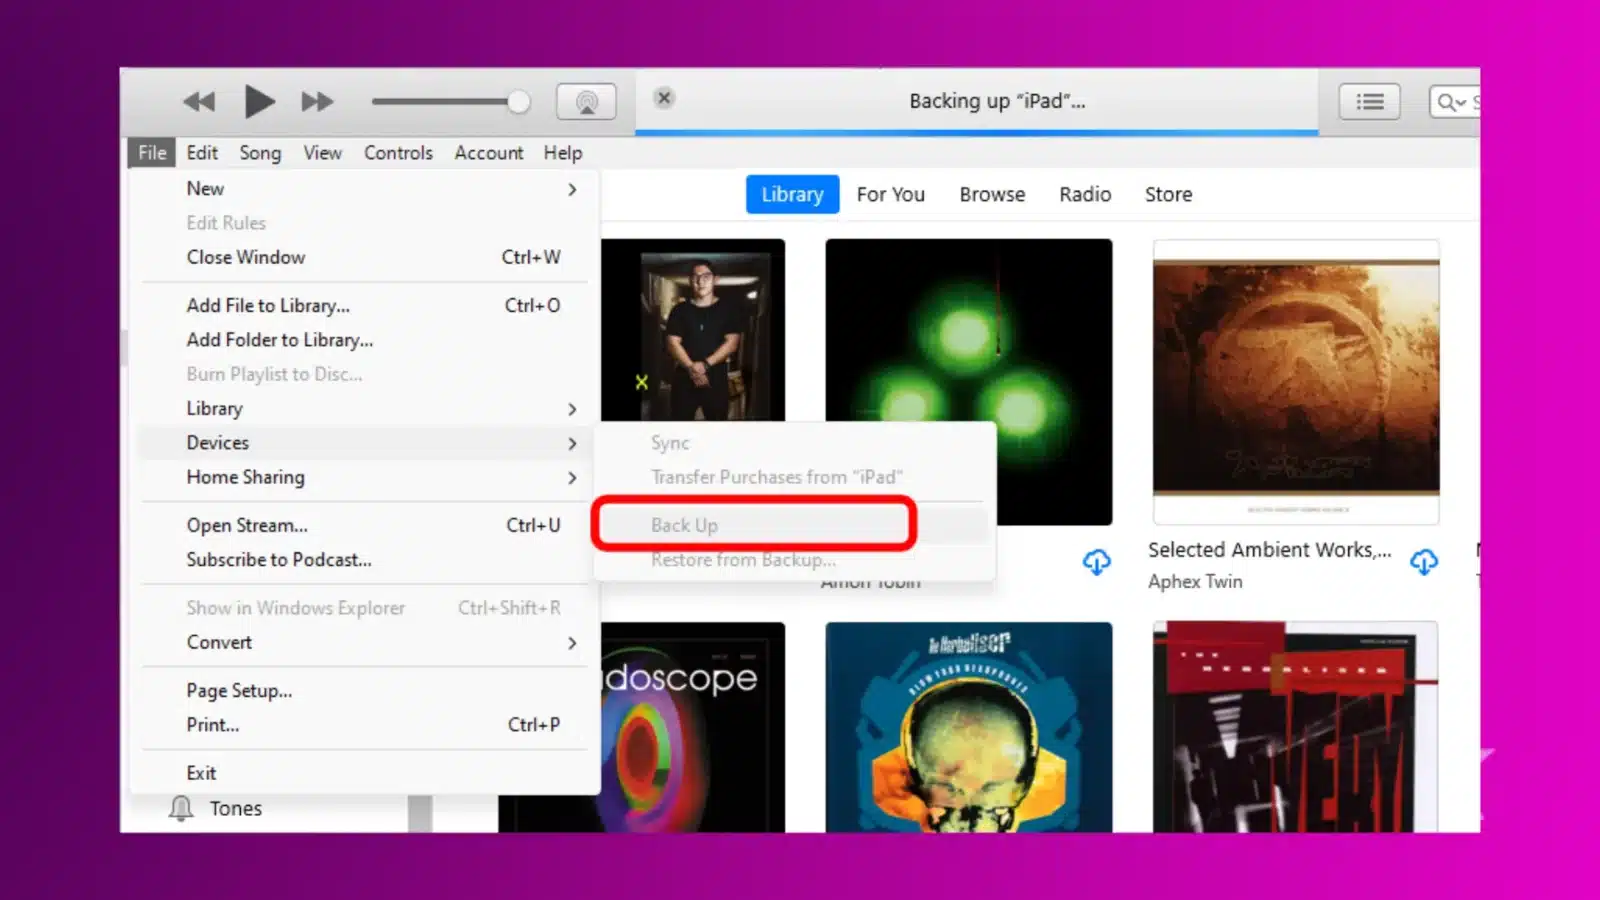Click the search magnifier field
1600x900 pixels.
coord(1454,101)
